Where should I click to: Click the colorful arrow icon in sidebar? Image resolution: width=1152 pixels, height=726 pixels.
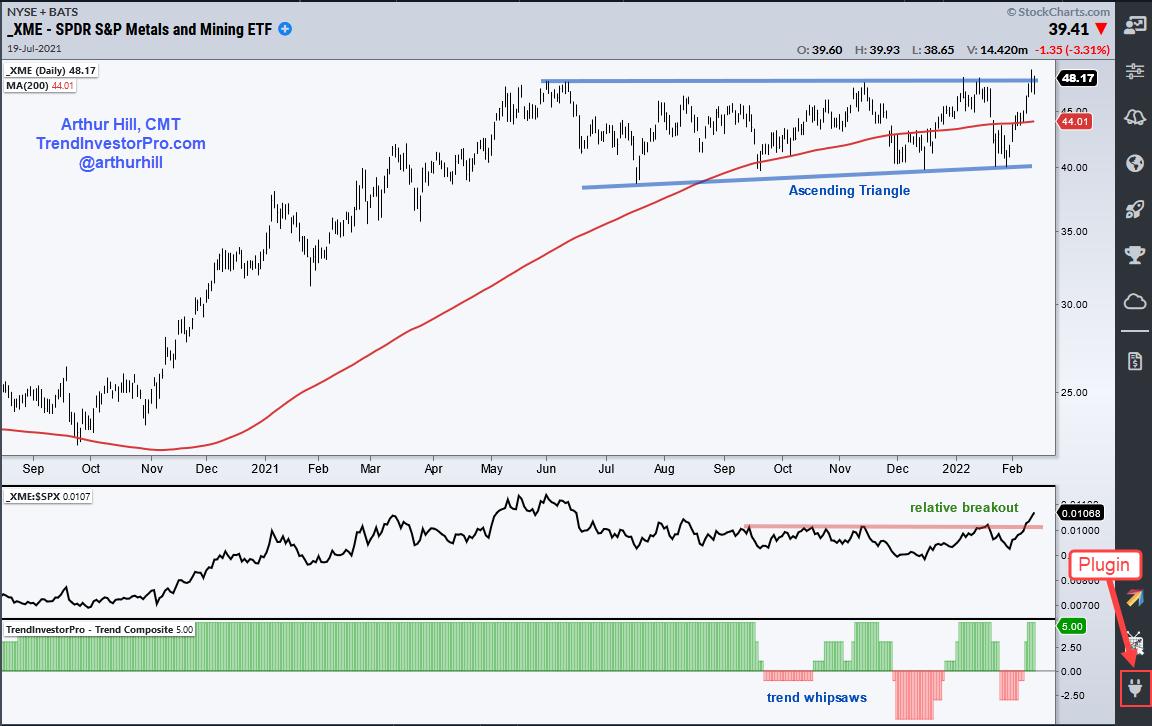1135,598
